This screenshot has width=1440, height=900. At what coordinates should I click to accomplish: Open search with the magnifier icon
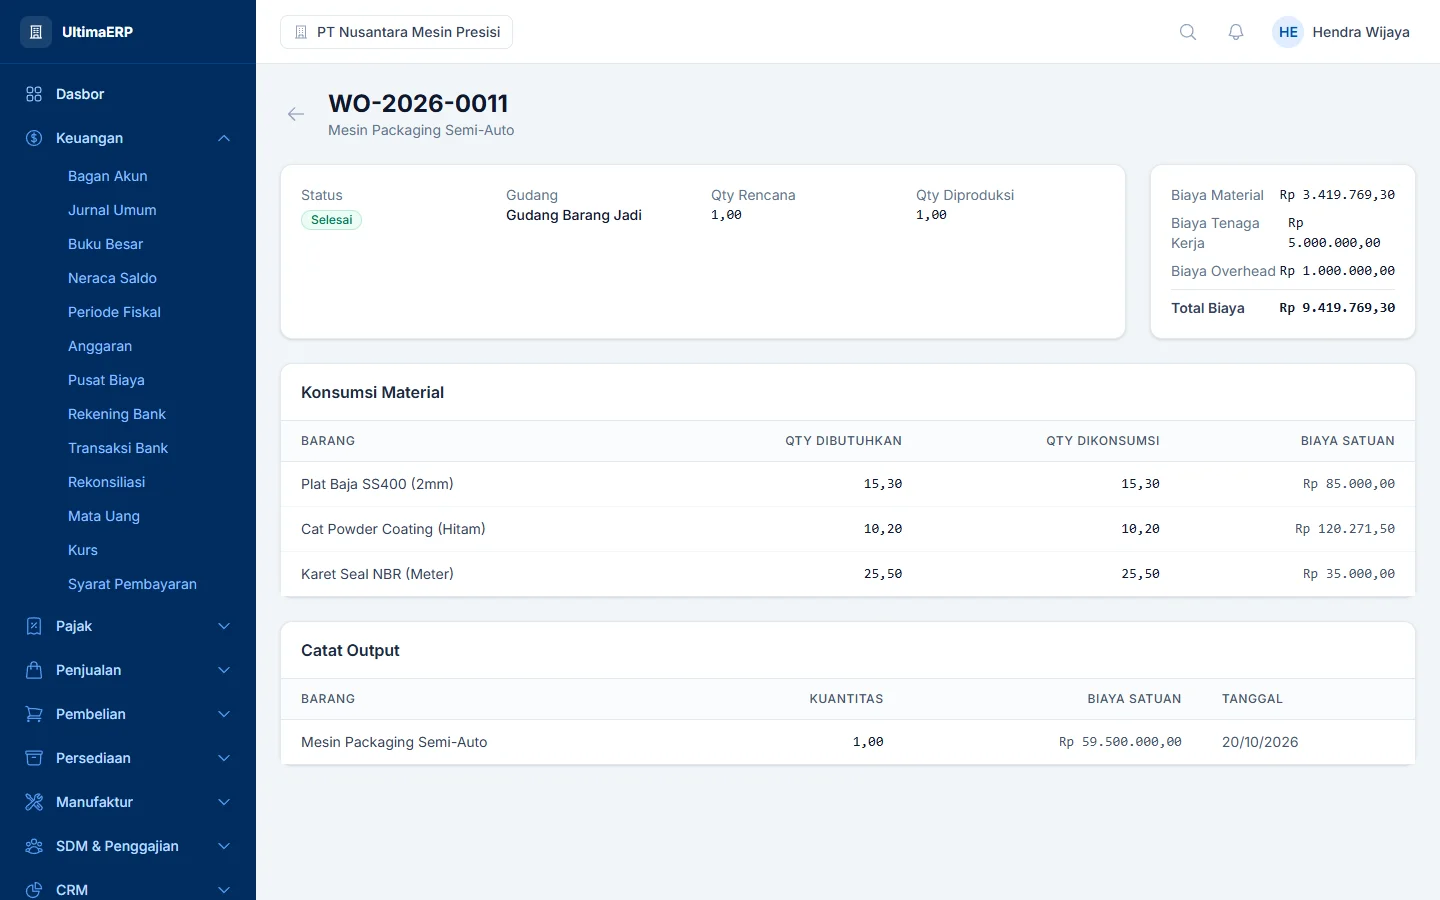click(x=1188, y=32)
